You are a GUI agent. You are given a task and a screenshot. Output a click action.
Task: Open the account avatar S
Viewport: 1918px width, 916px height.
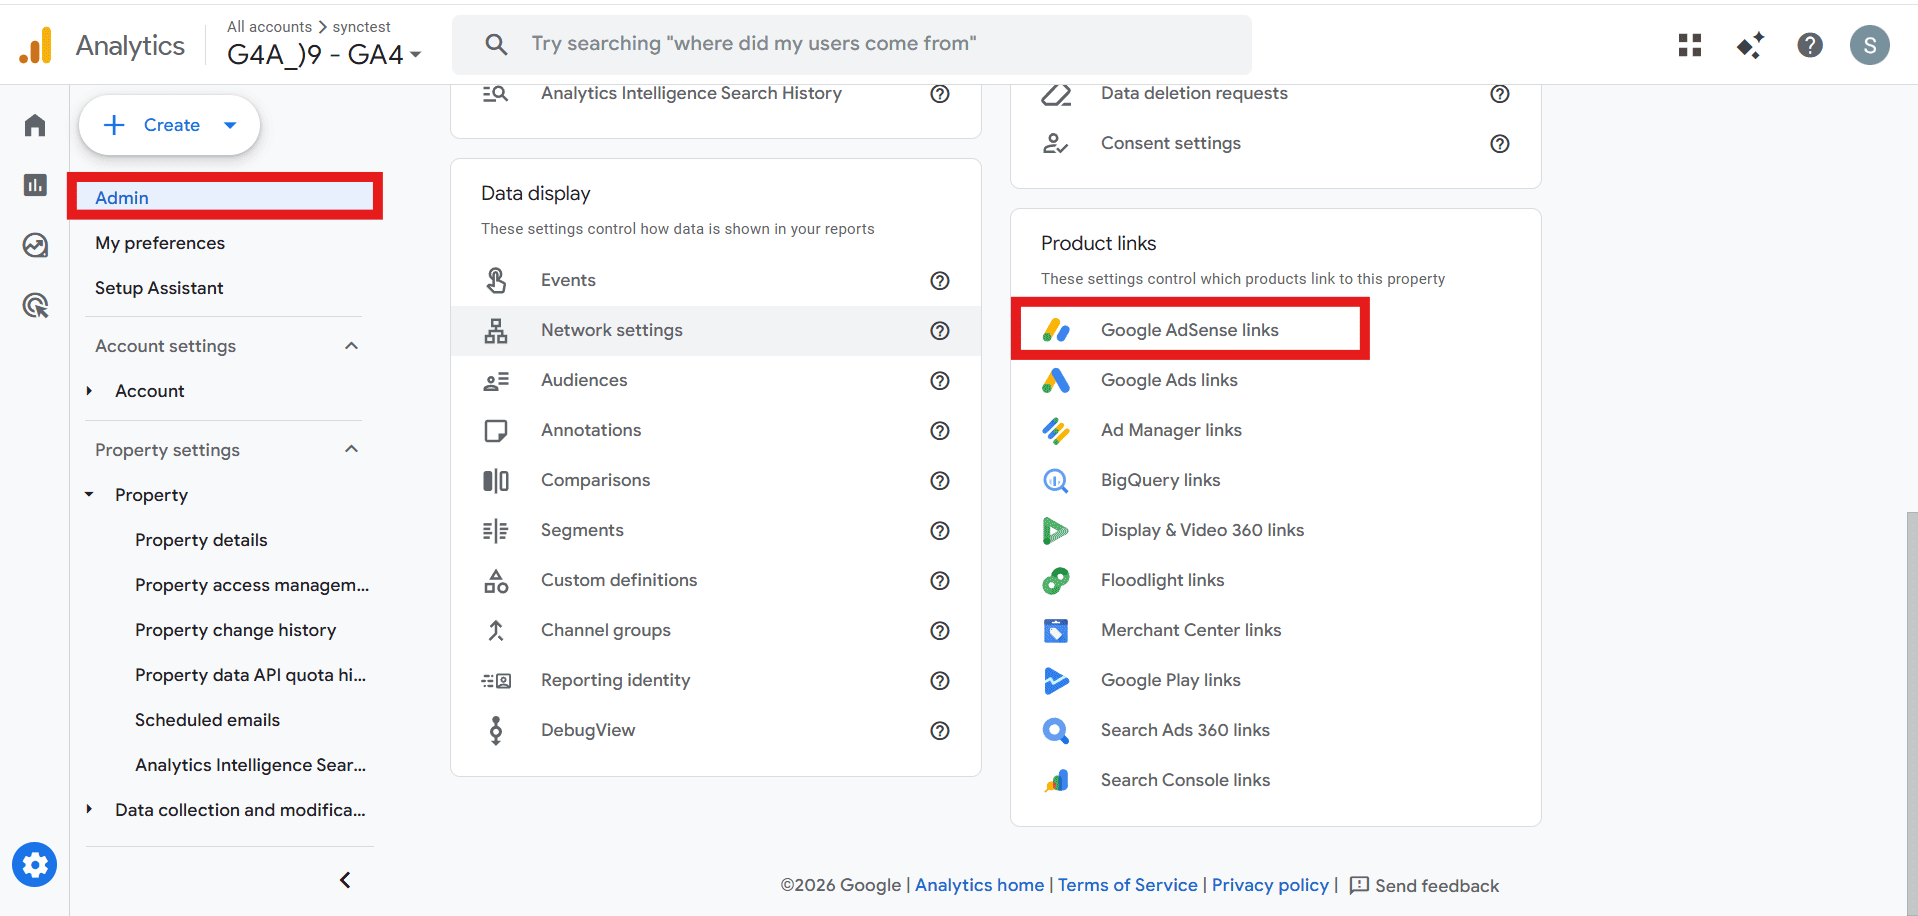(x=1870, y=45)
